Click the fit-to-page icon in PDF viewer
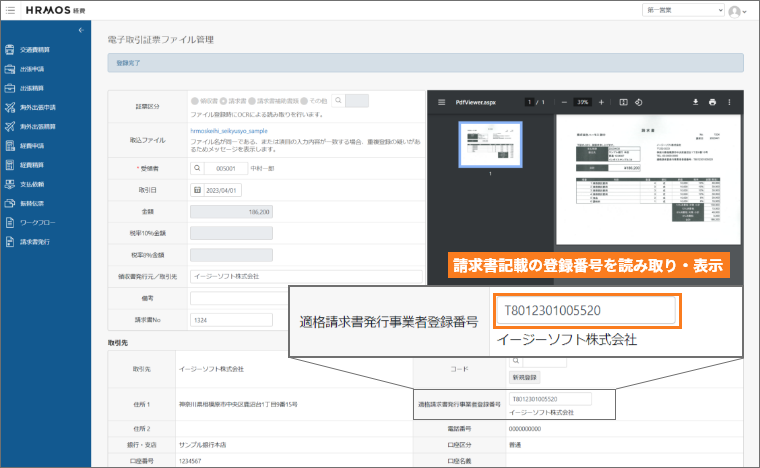This screenshot has height=468, width=760. pyautogui.click(x=623, y=102)
